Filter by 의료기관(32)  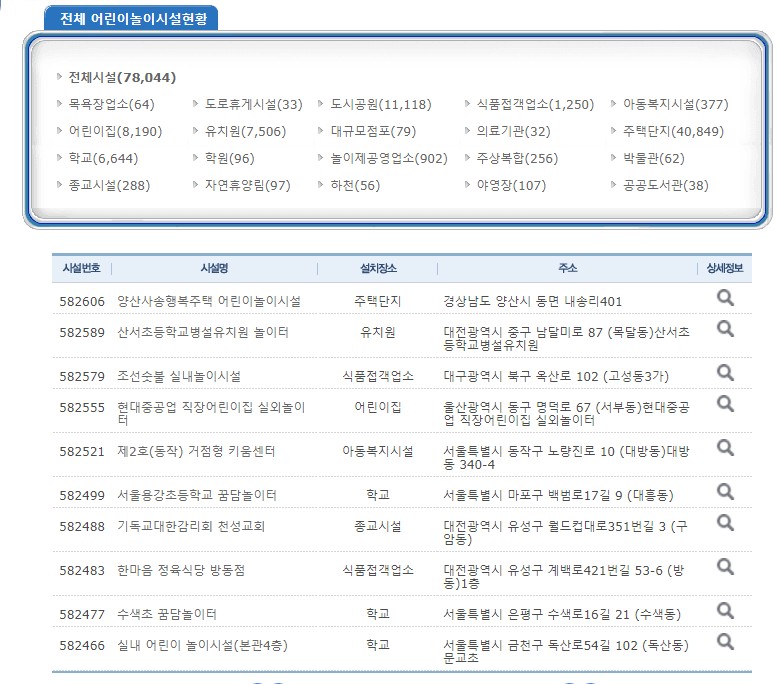click(x=513, y=131)
